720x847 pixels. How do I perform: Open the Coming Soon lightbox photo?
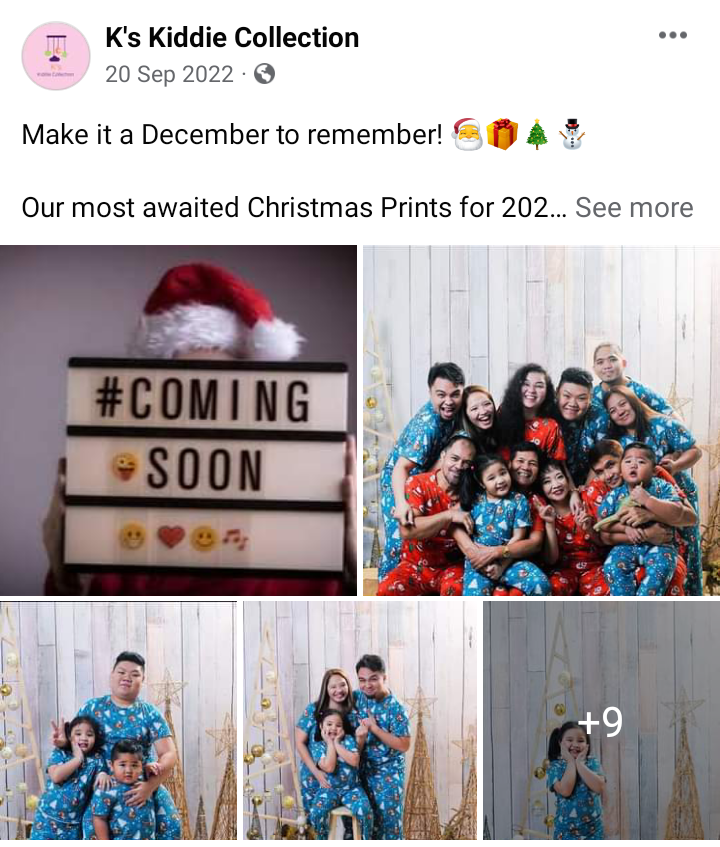tap(178, 420)
